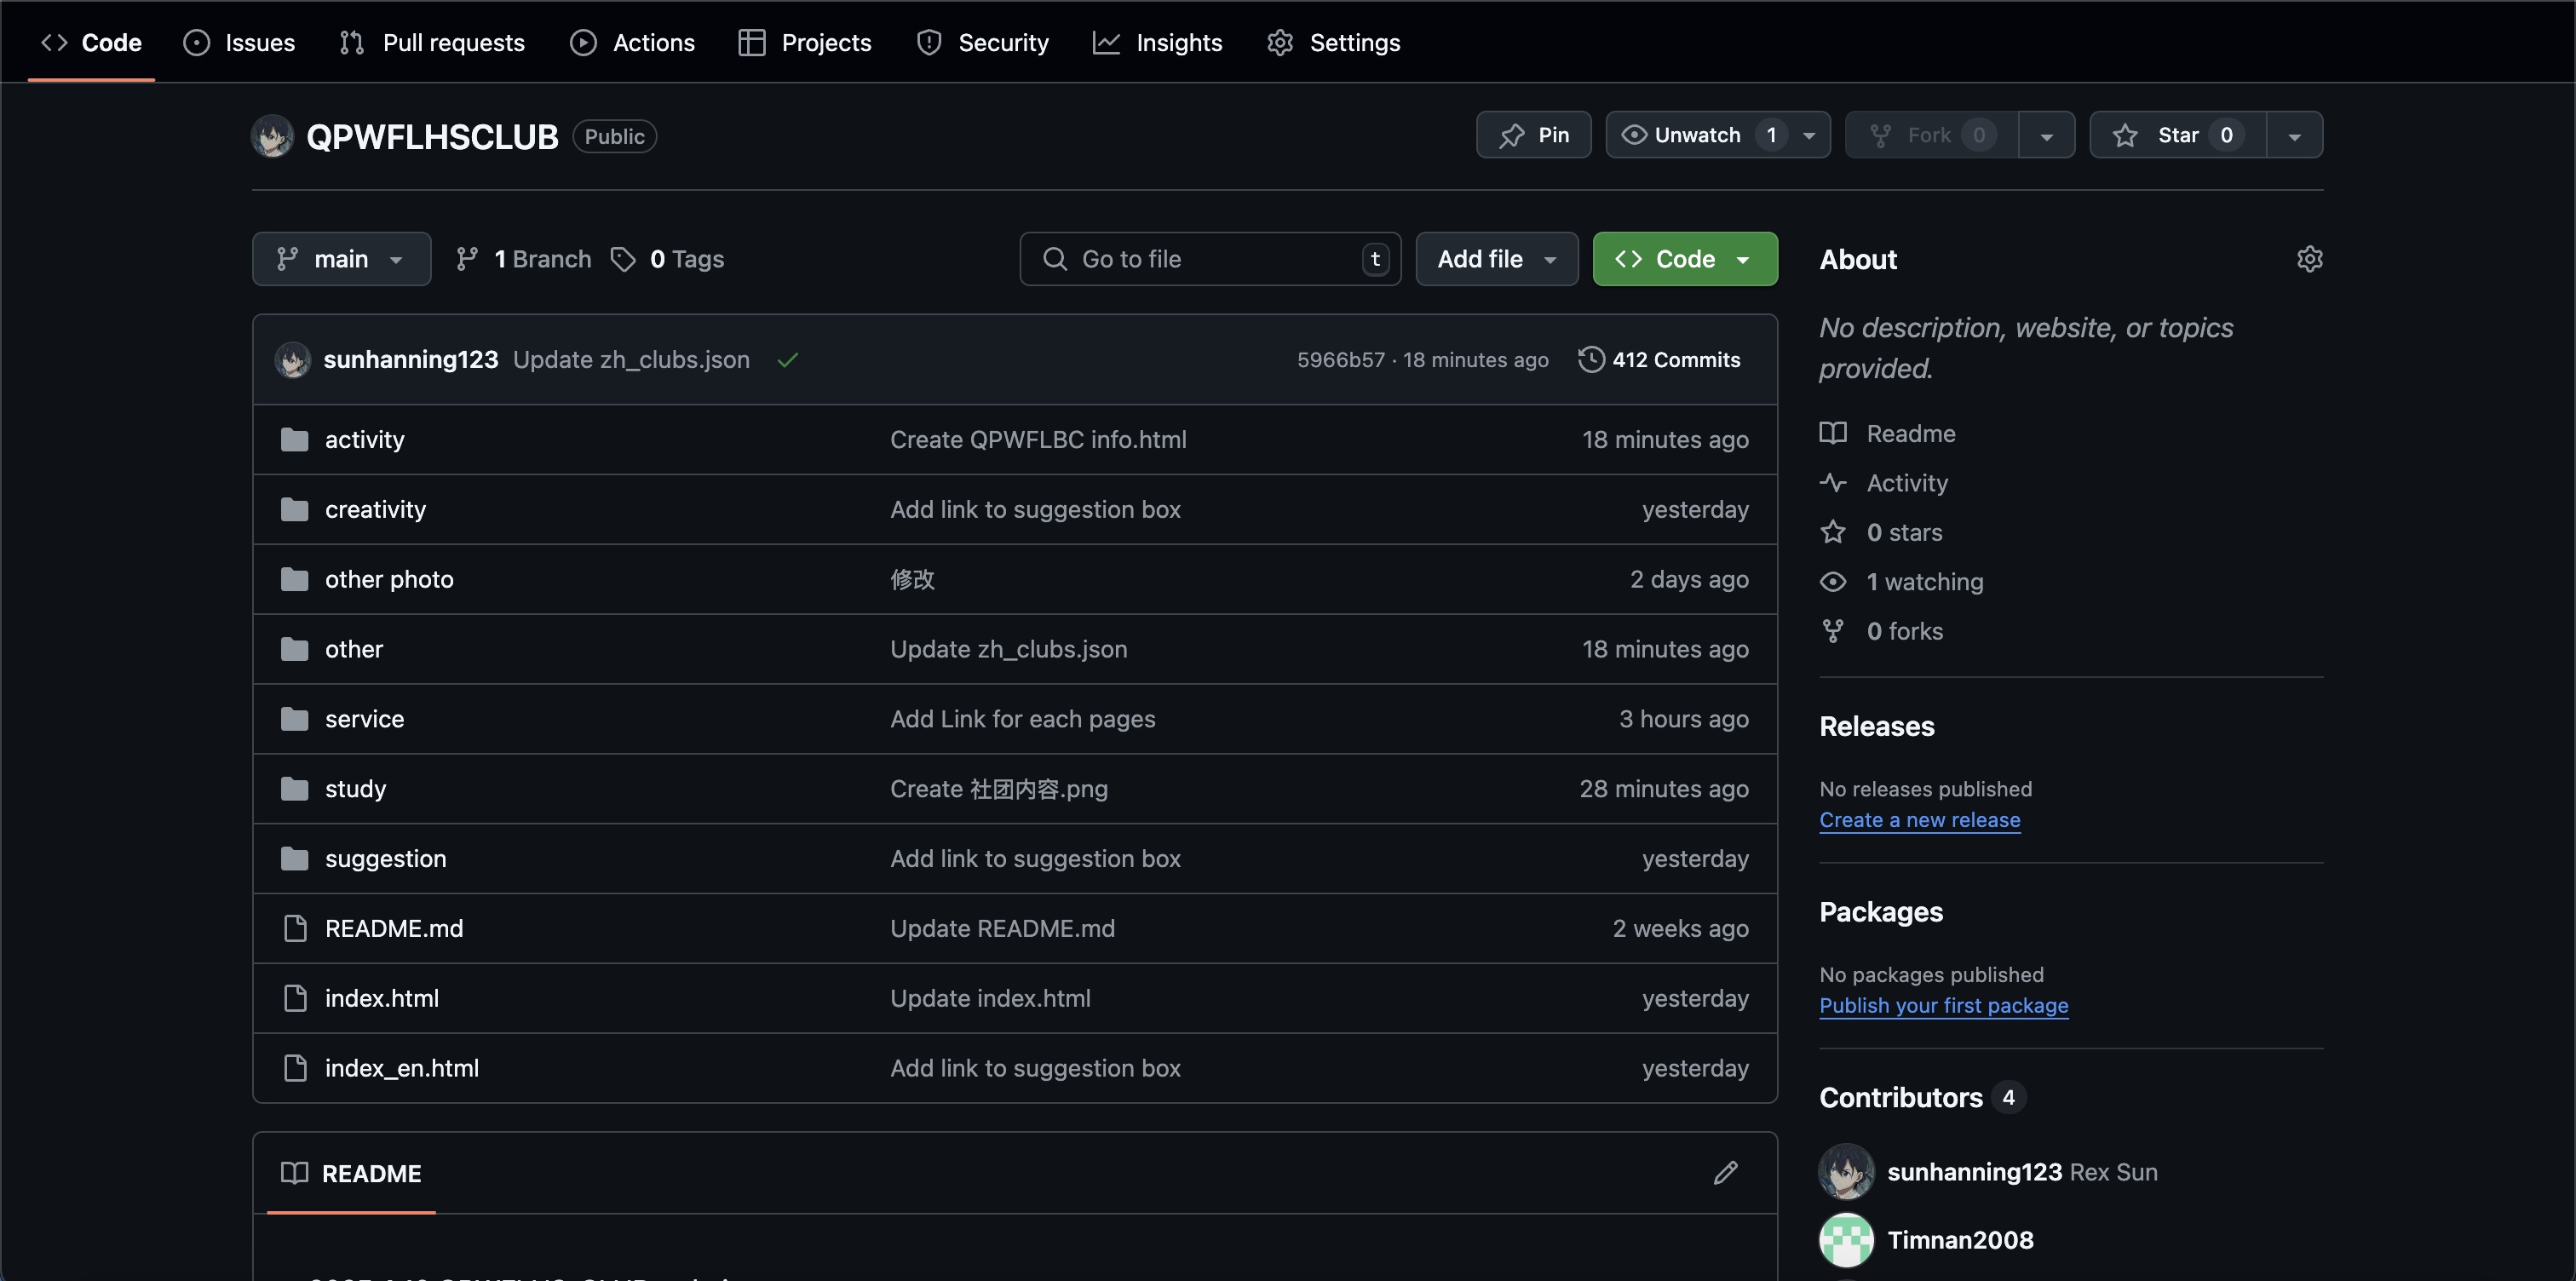Screen dimensions: 2576x1281
Task: View the 412 Commits history
Action: tap(1659, 360)
